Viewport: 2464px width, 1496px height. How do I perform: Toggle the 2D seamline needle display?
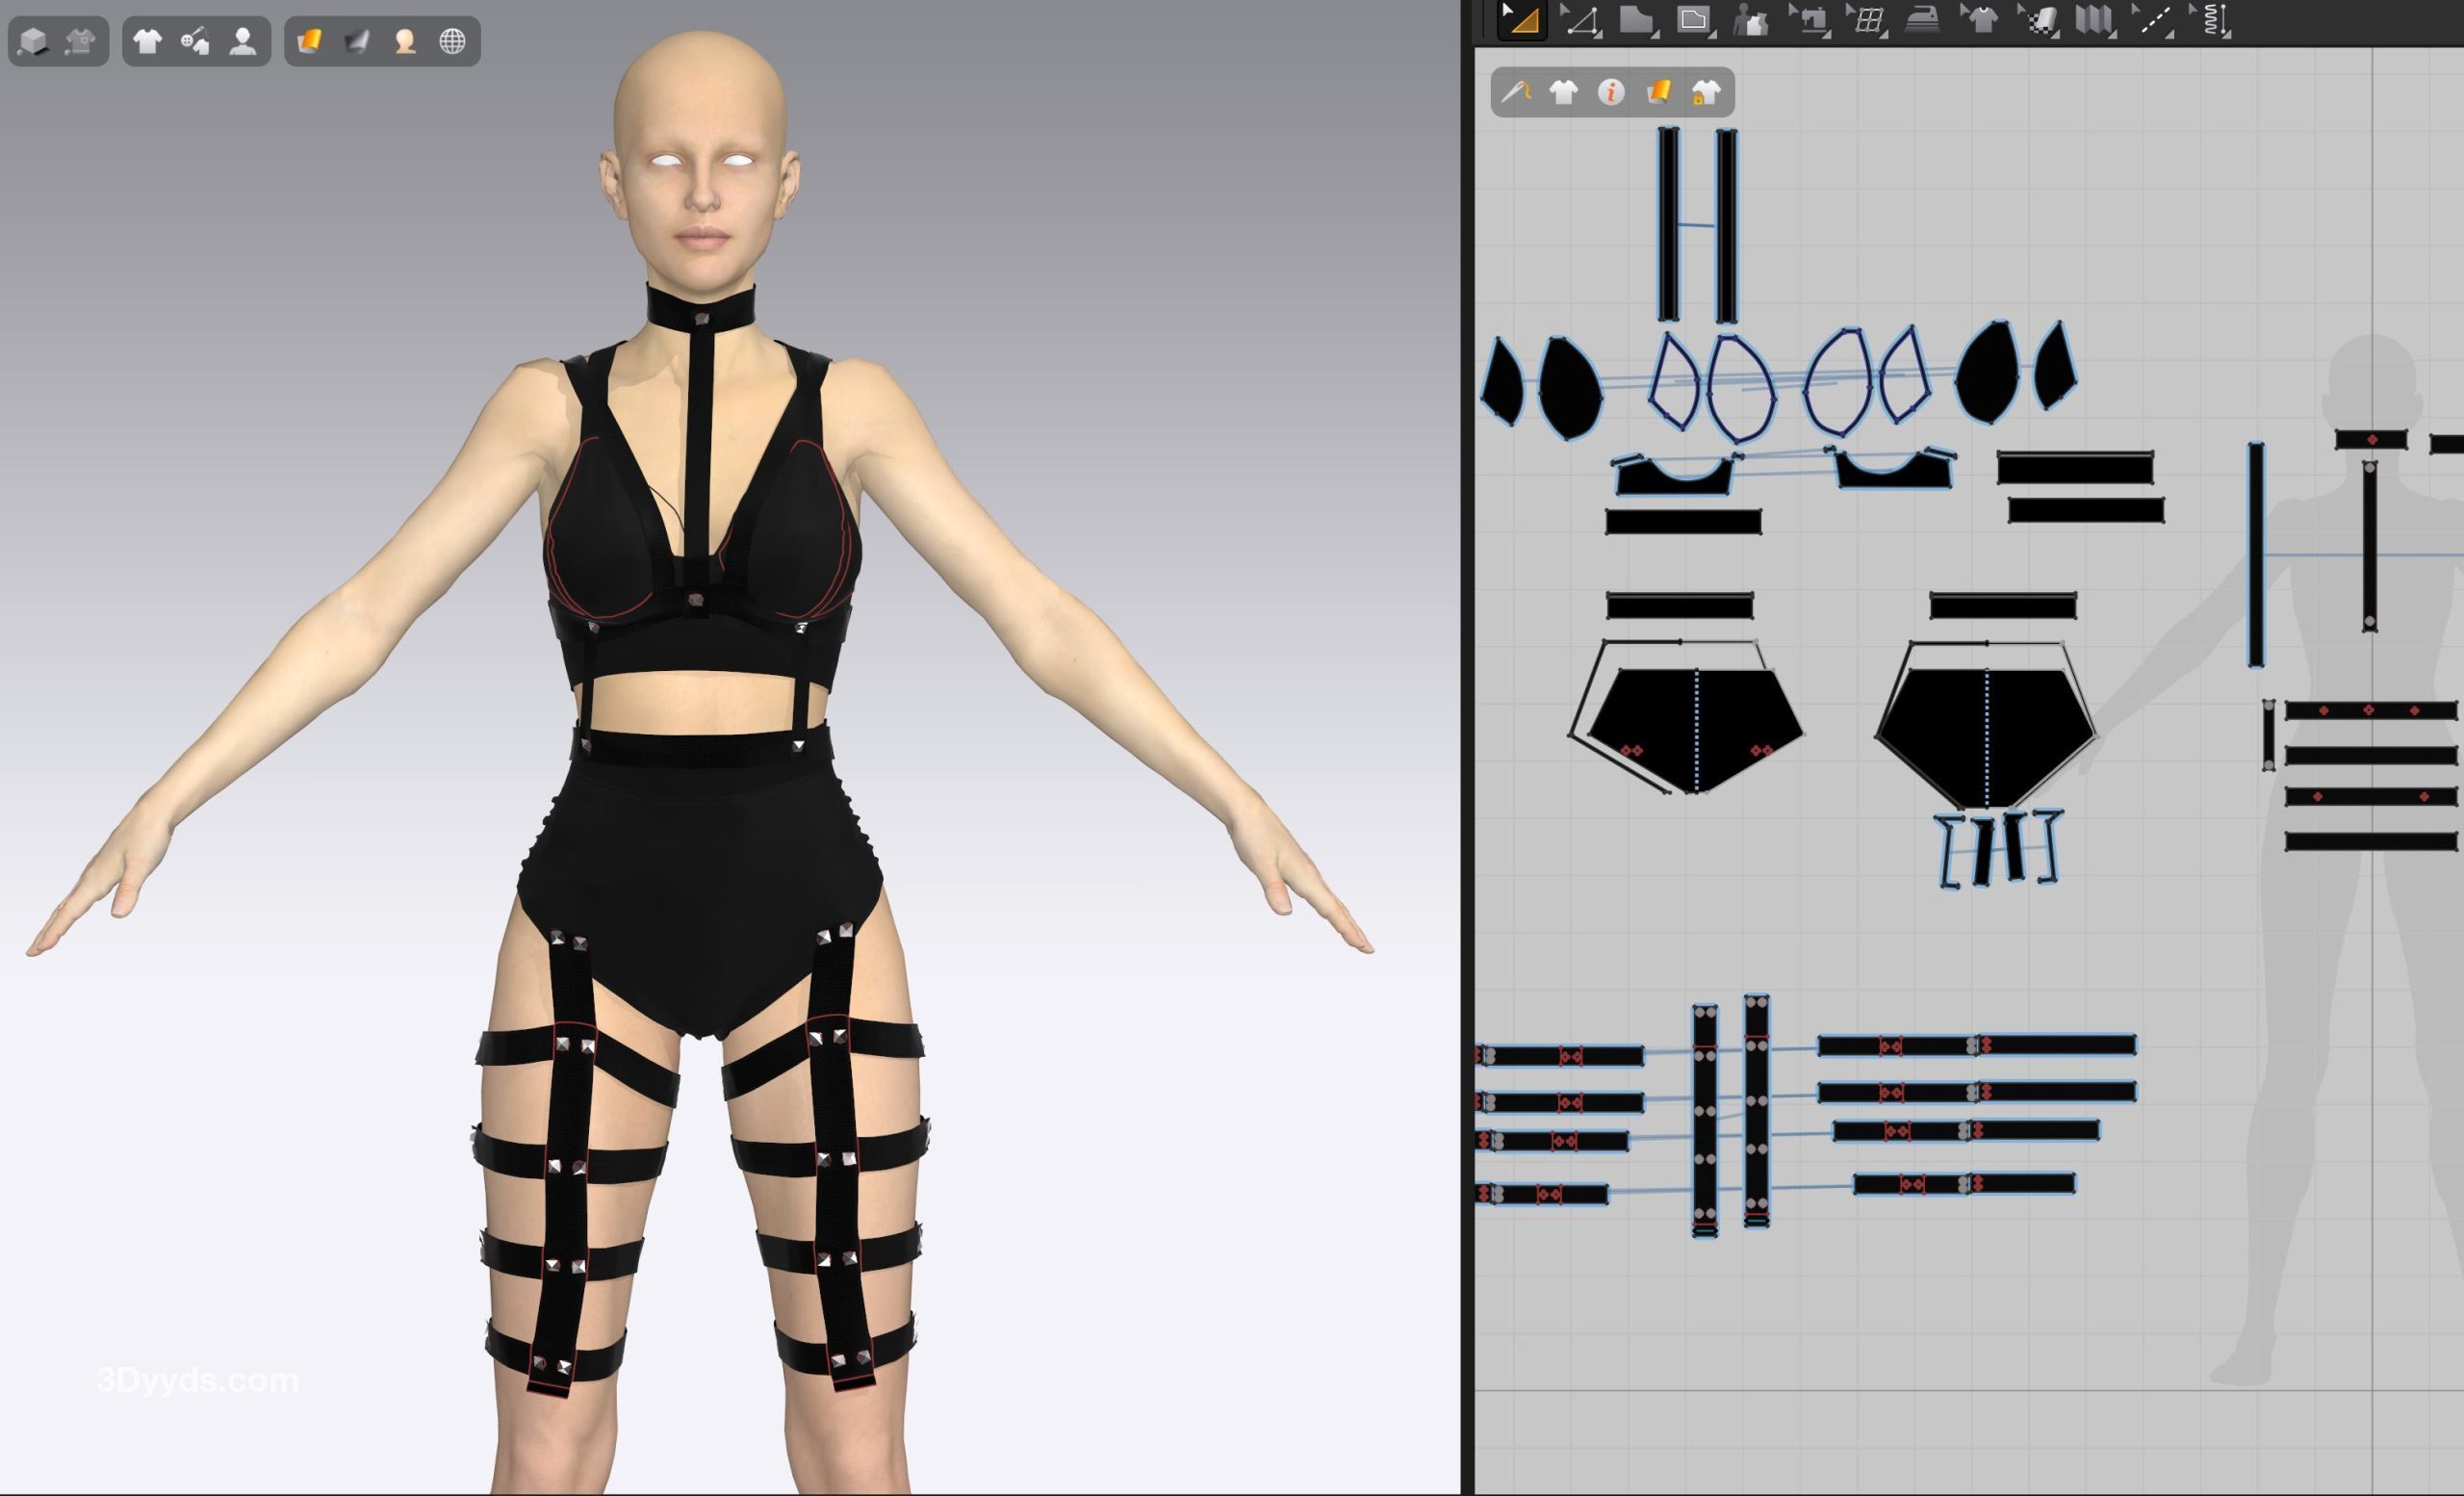coord(1516,93)
